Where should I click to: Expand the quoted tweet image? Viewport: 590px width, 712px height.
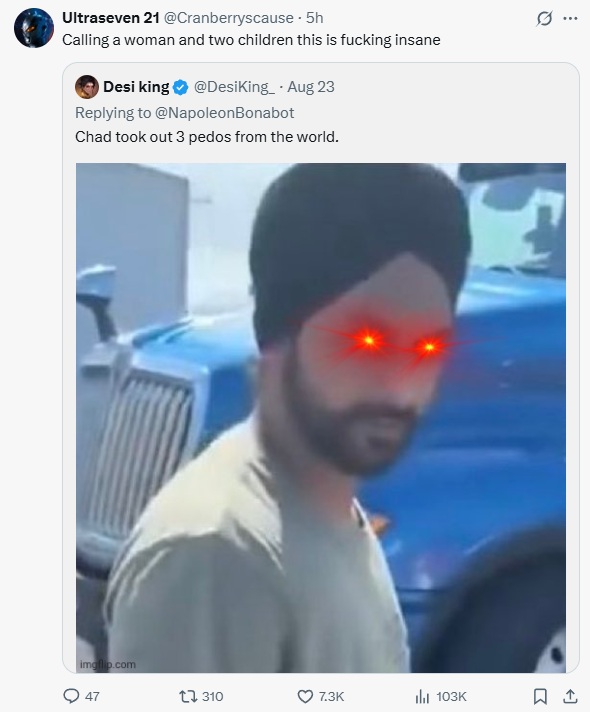[x=321, y=417]
